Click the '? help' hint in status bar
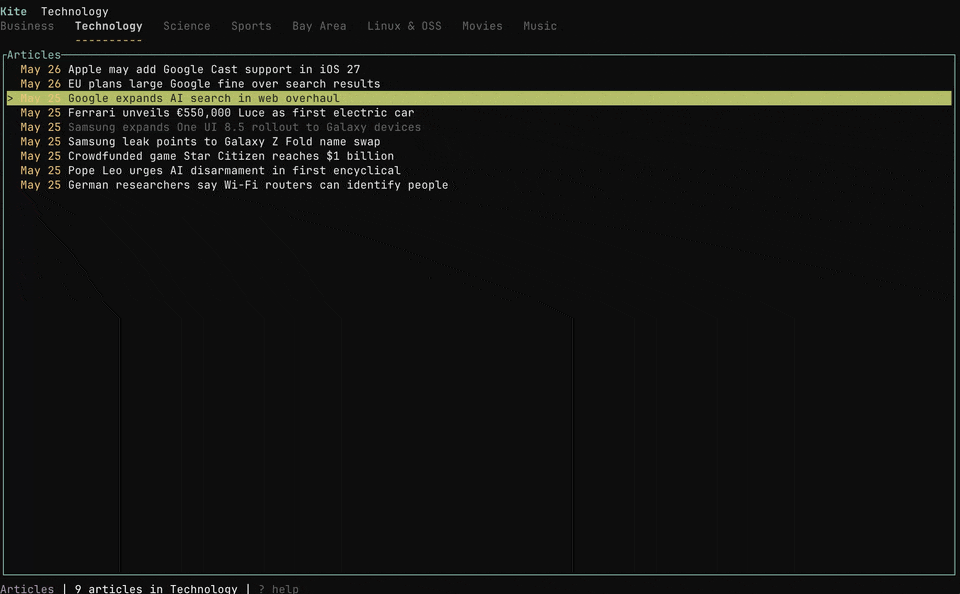Viewport: 960px width, 594px height. point(279,588)
